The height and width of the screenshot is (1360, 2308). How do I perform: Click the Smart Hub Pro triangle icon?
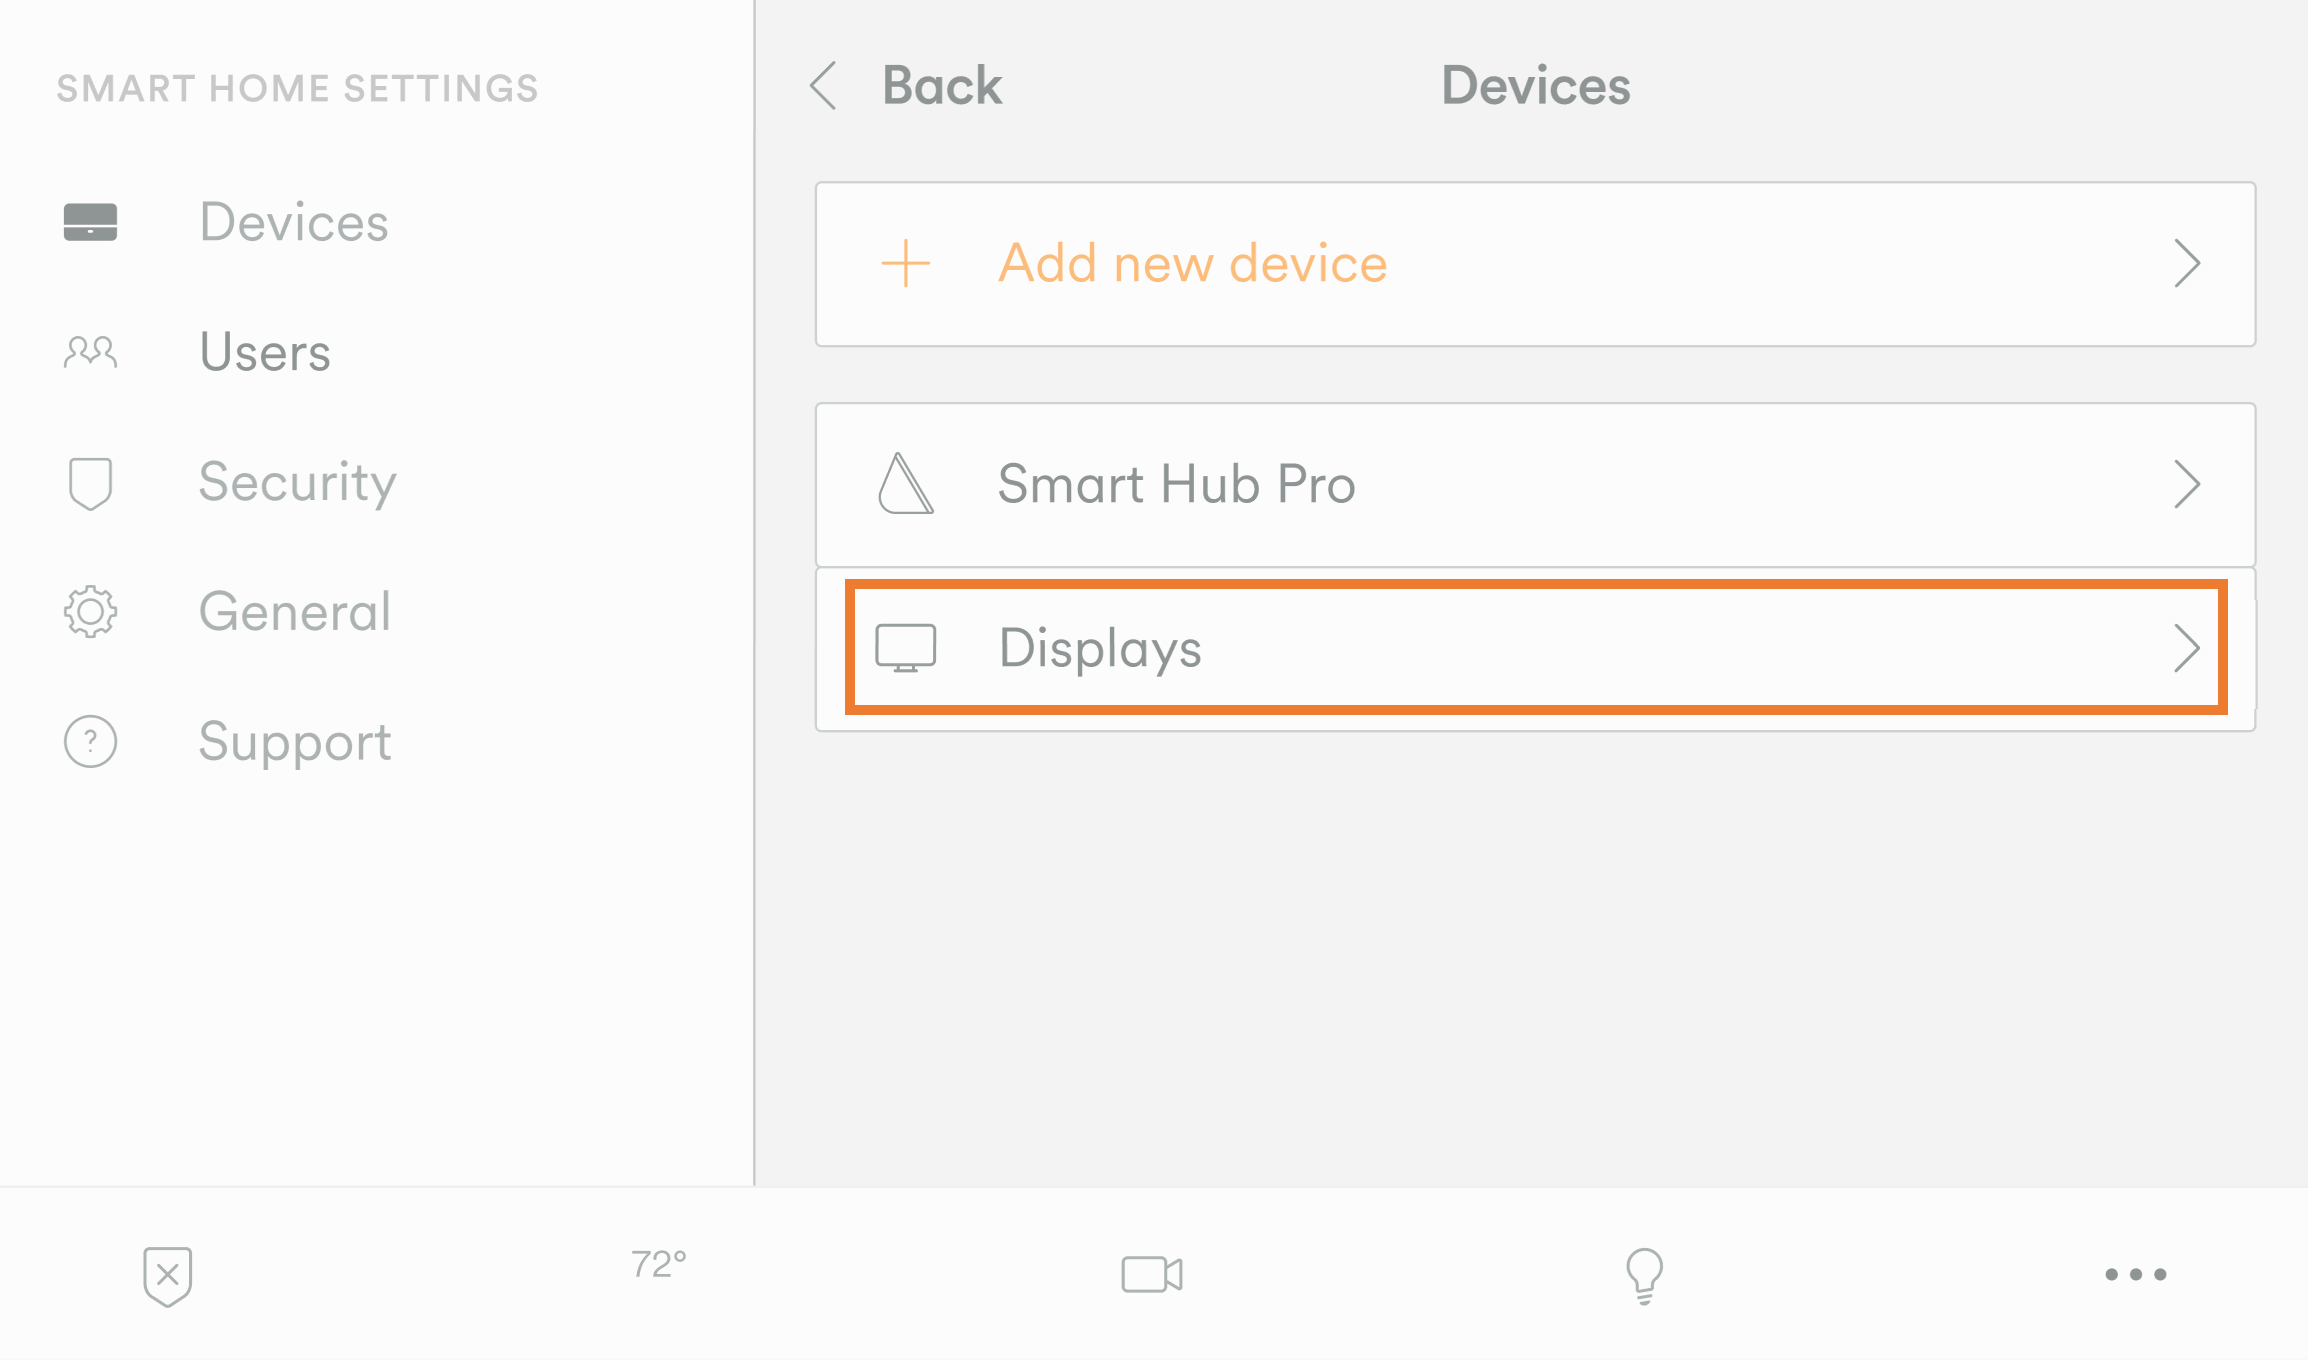pos(906,484)
